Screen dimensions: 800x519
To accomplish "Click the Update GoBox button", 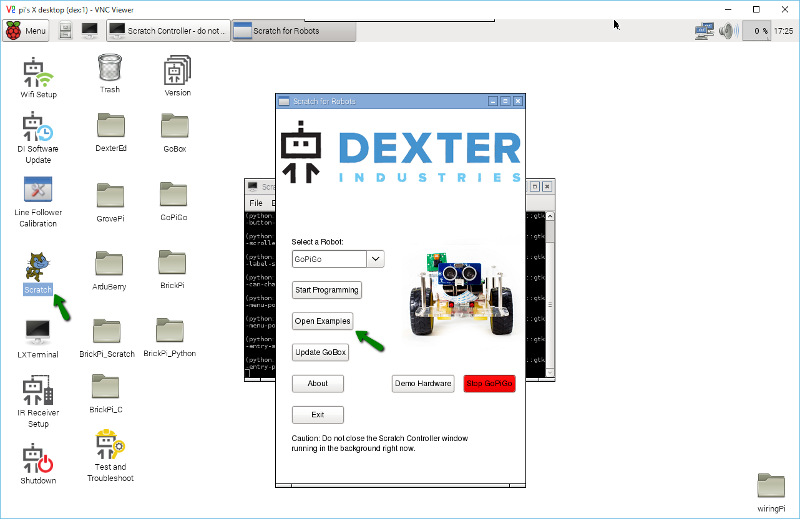I will tap(320, 352).
